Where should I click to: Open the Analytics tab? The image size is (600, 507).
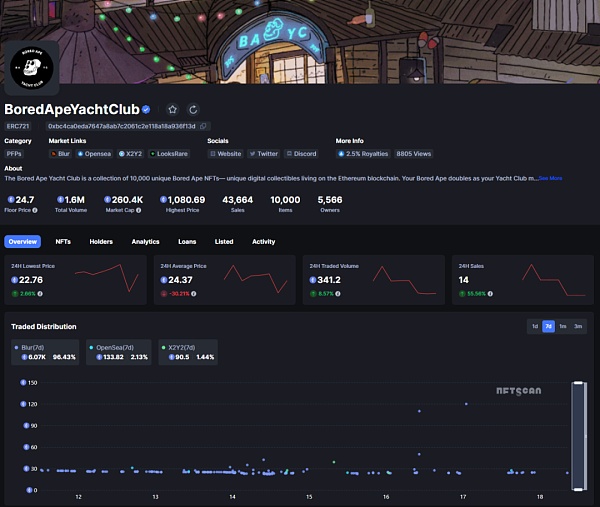(x=145, y=241)
